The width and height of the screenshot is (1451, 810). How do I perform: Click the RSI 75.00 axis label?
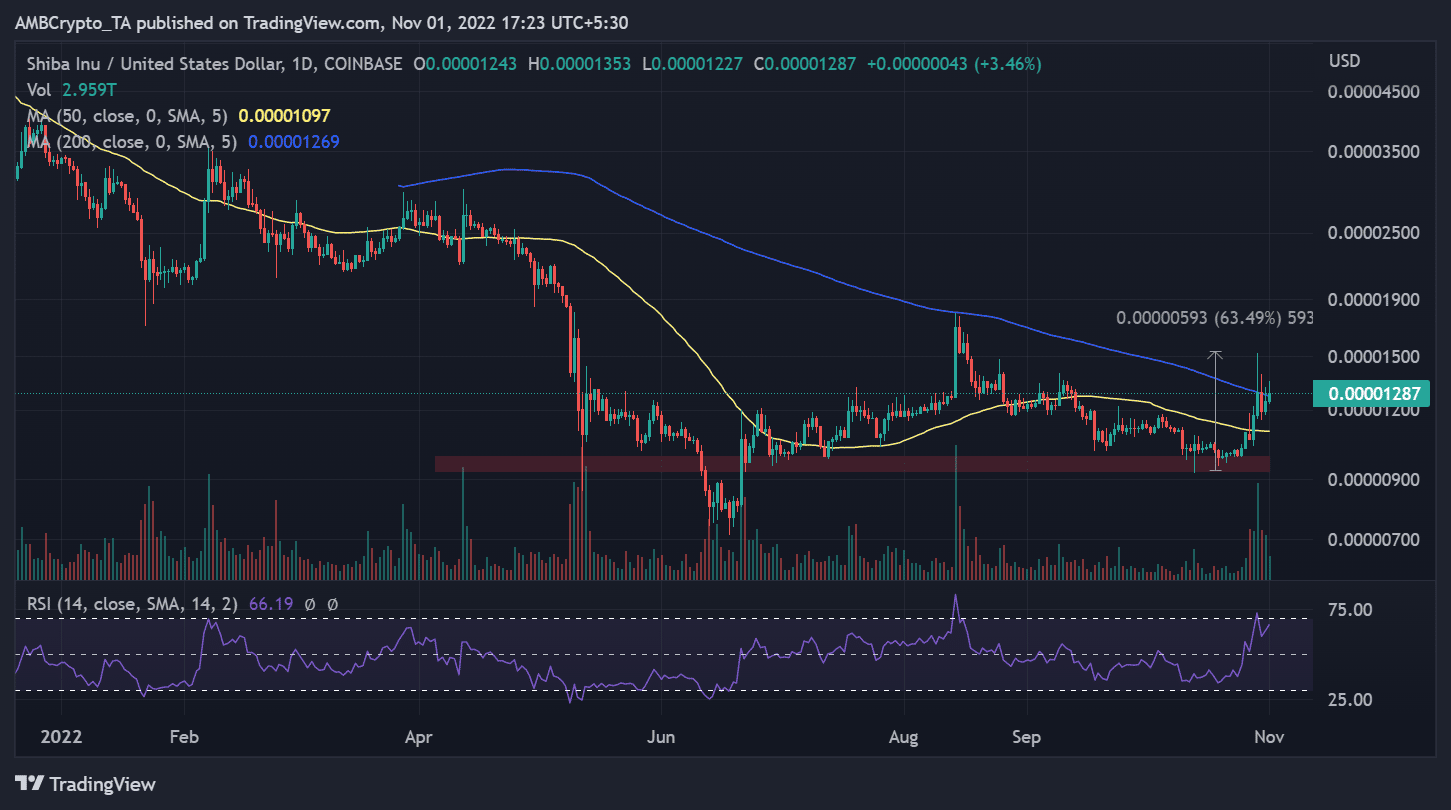1348,610
